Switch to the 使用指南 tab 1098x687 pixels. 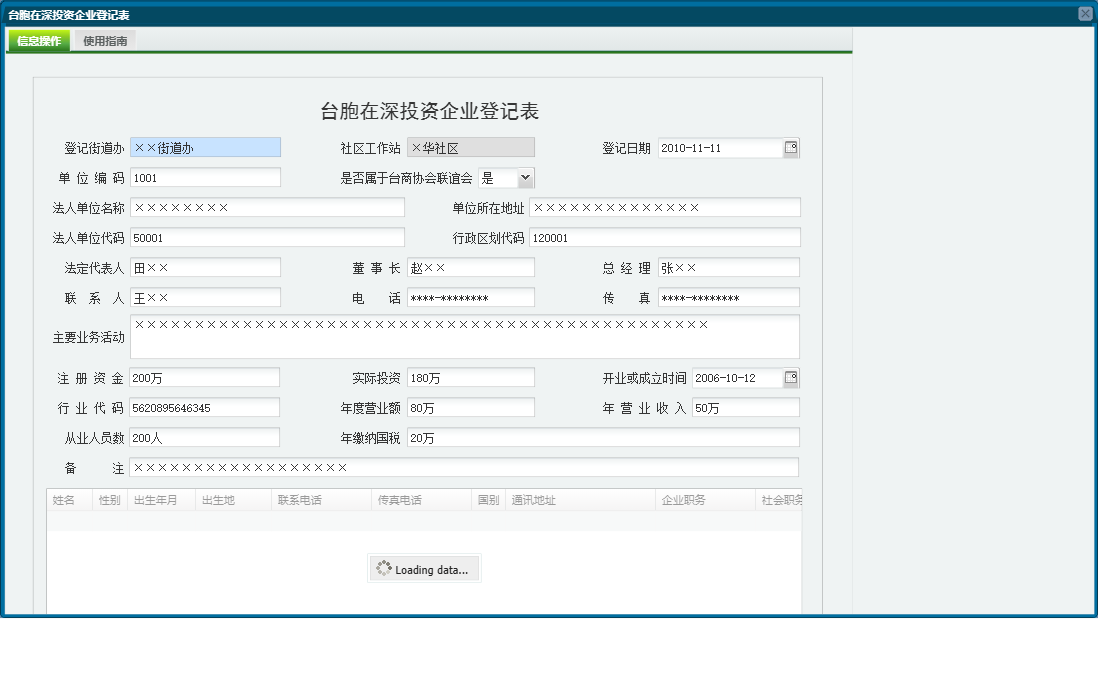[x=104, y=41]
